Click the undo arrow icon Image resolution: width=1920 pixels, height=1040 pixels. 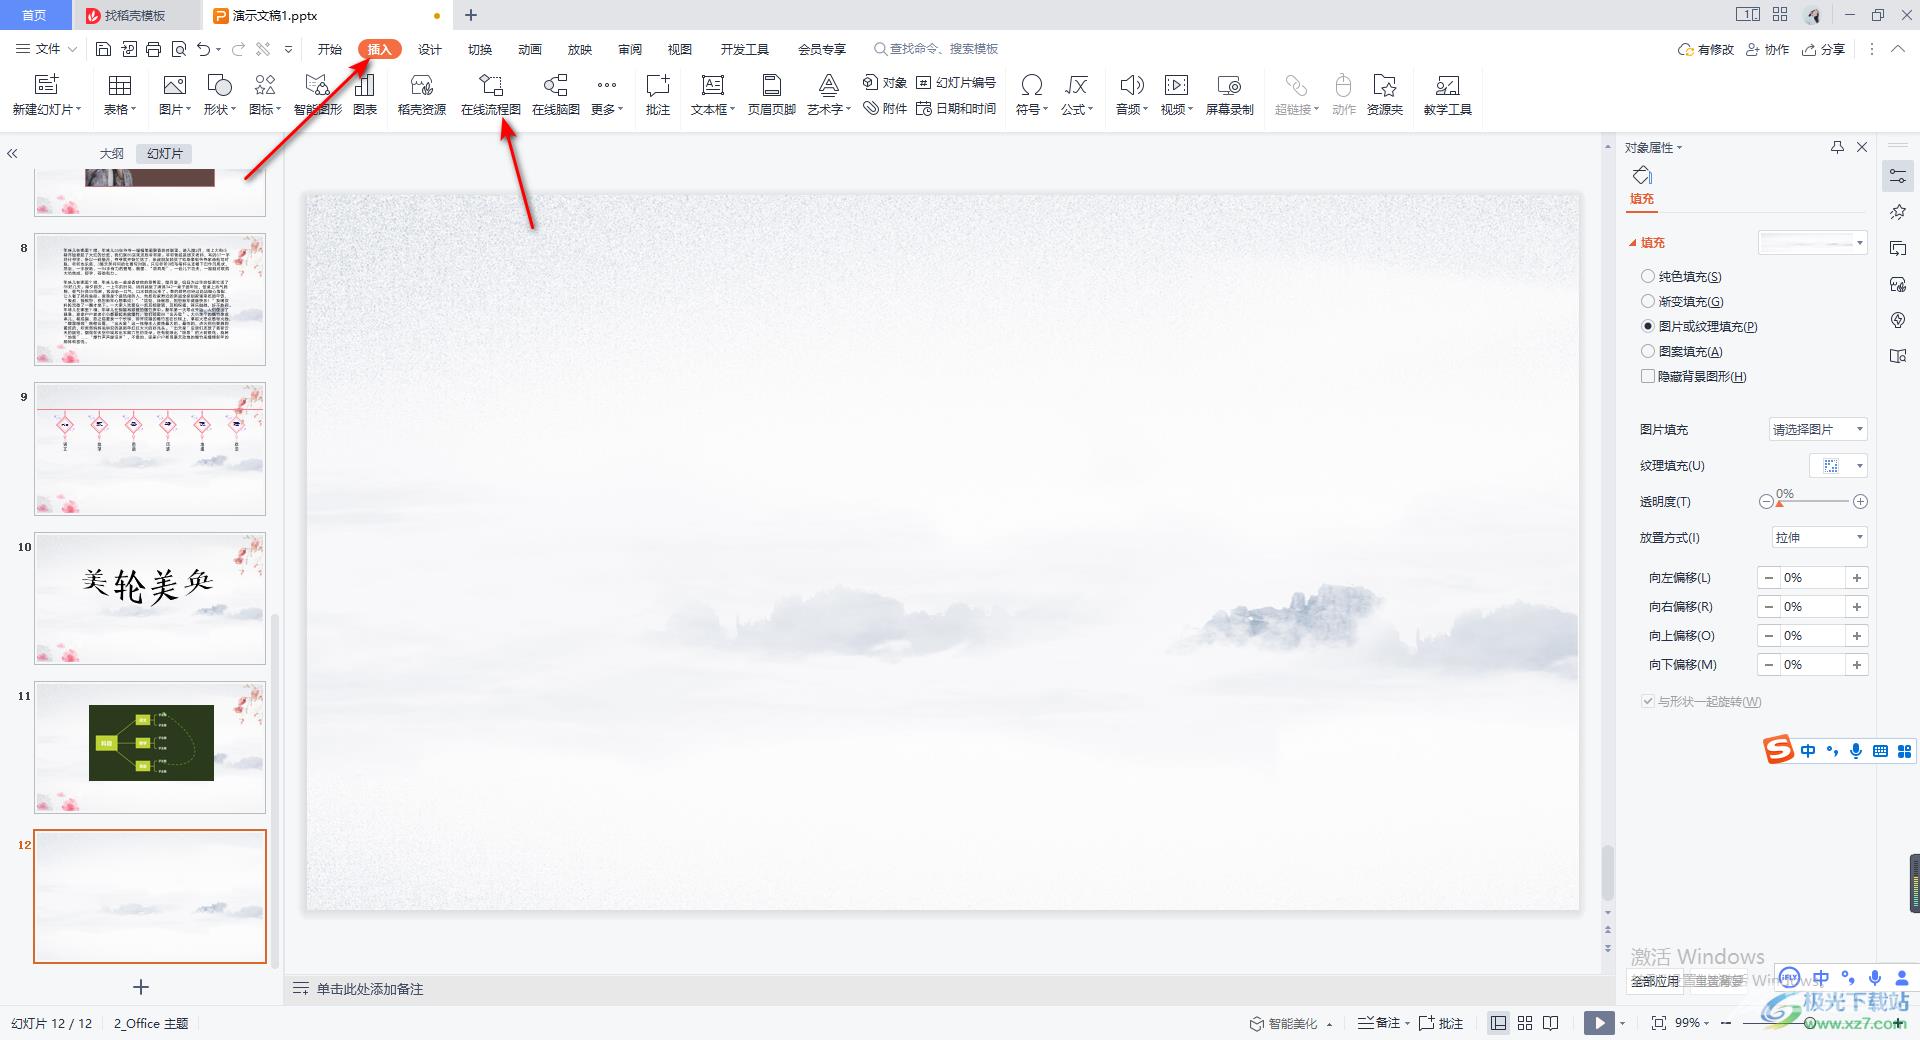(204, 49)
